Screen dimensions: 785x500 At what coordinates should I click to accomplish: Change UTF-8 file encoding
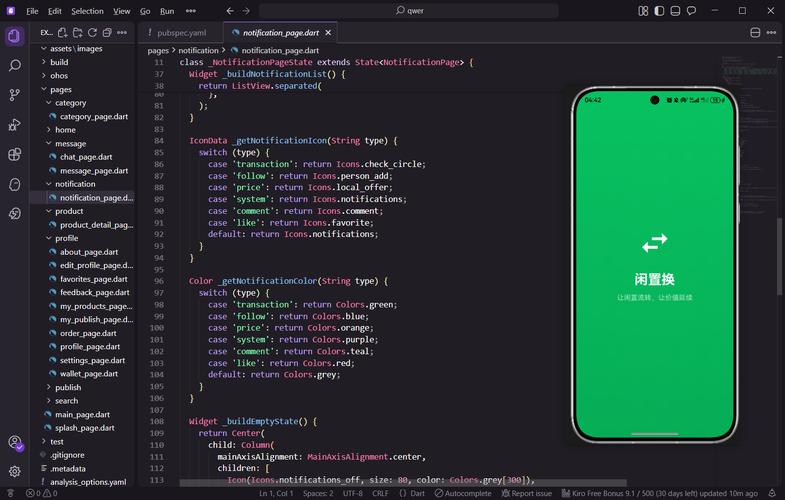coord(352,493)
